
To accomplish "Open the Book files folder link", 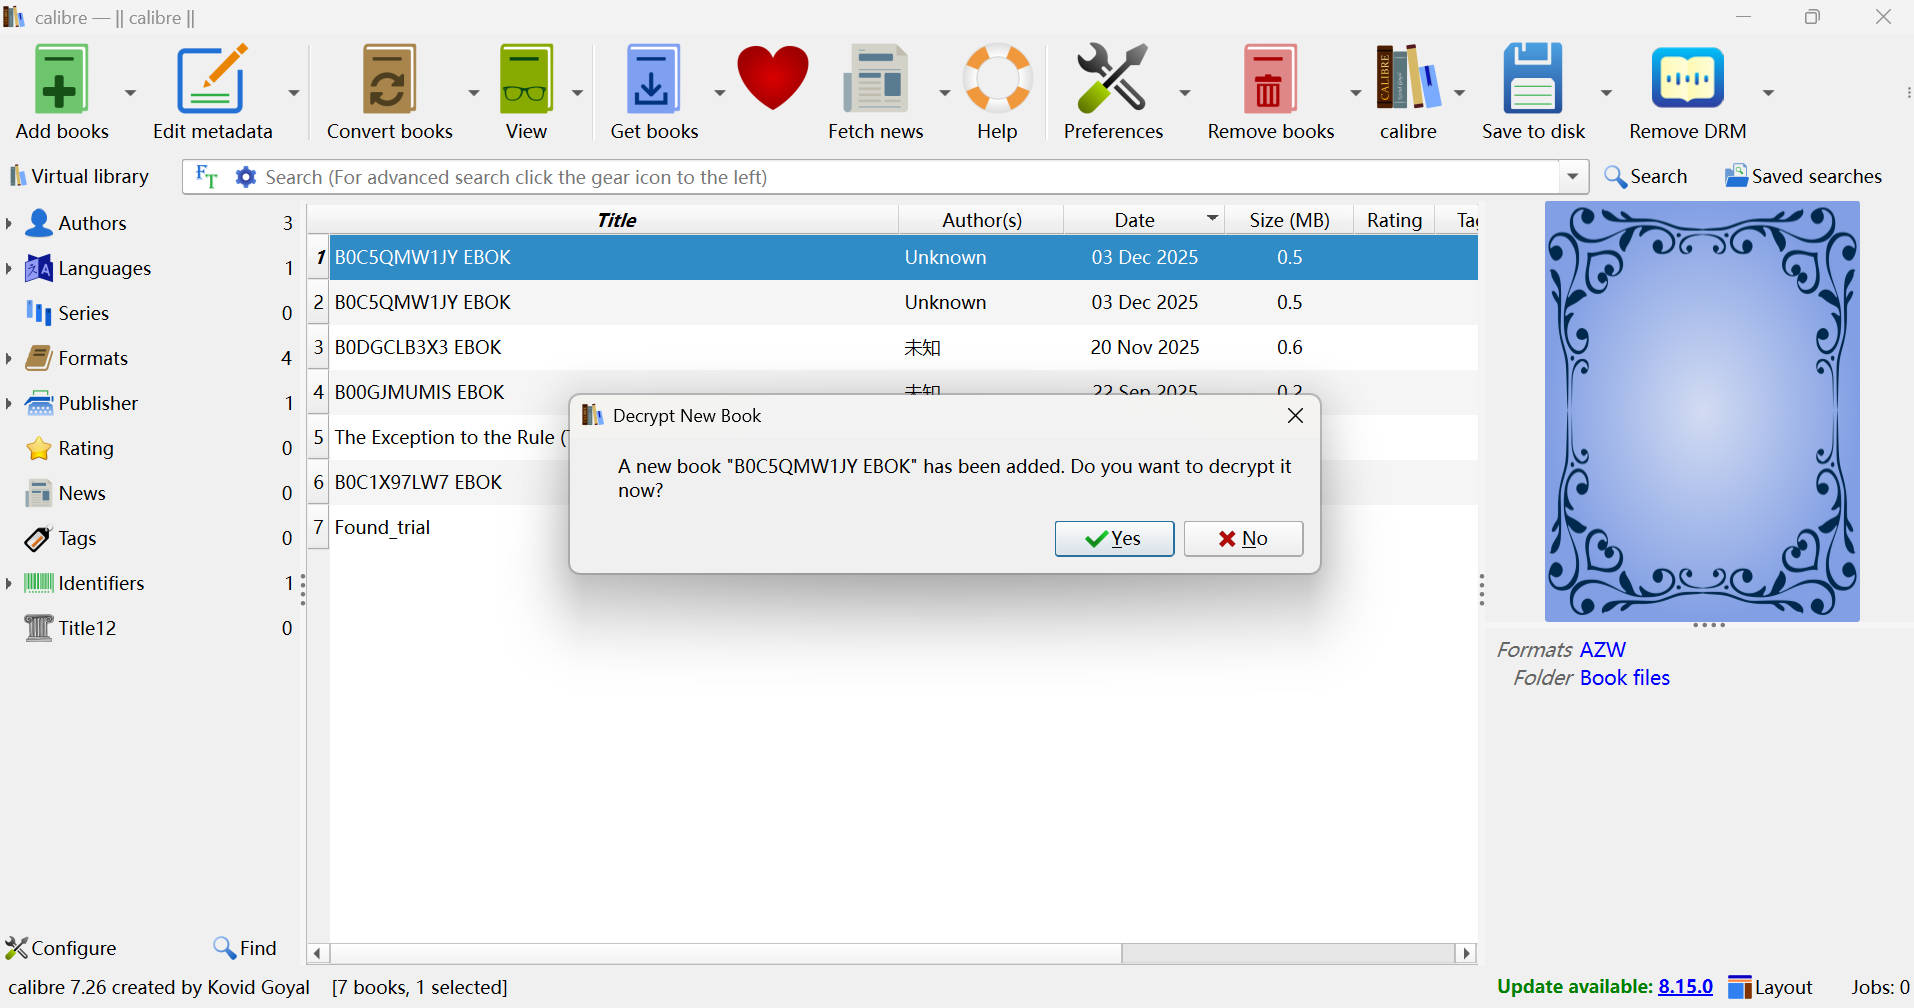I will [1624, 677].
